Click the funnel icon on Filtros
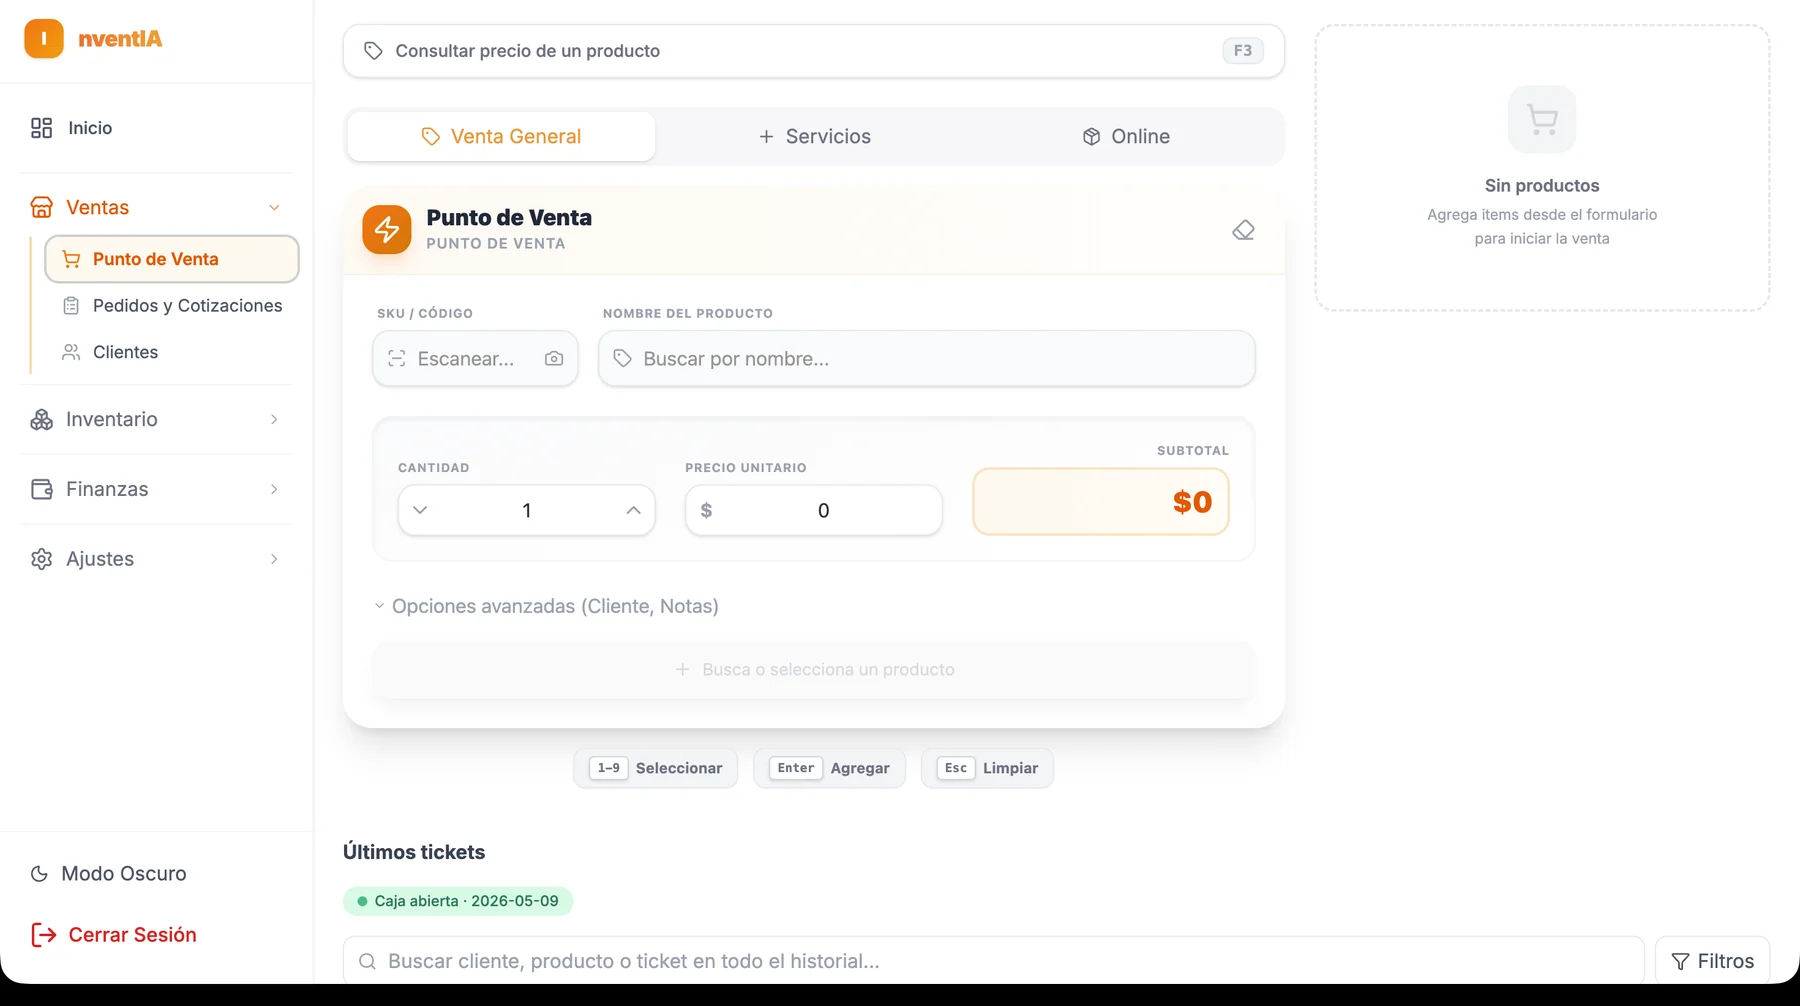 (1680, 961)
